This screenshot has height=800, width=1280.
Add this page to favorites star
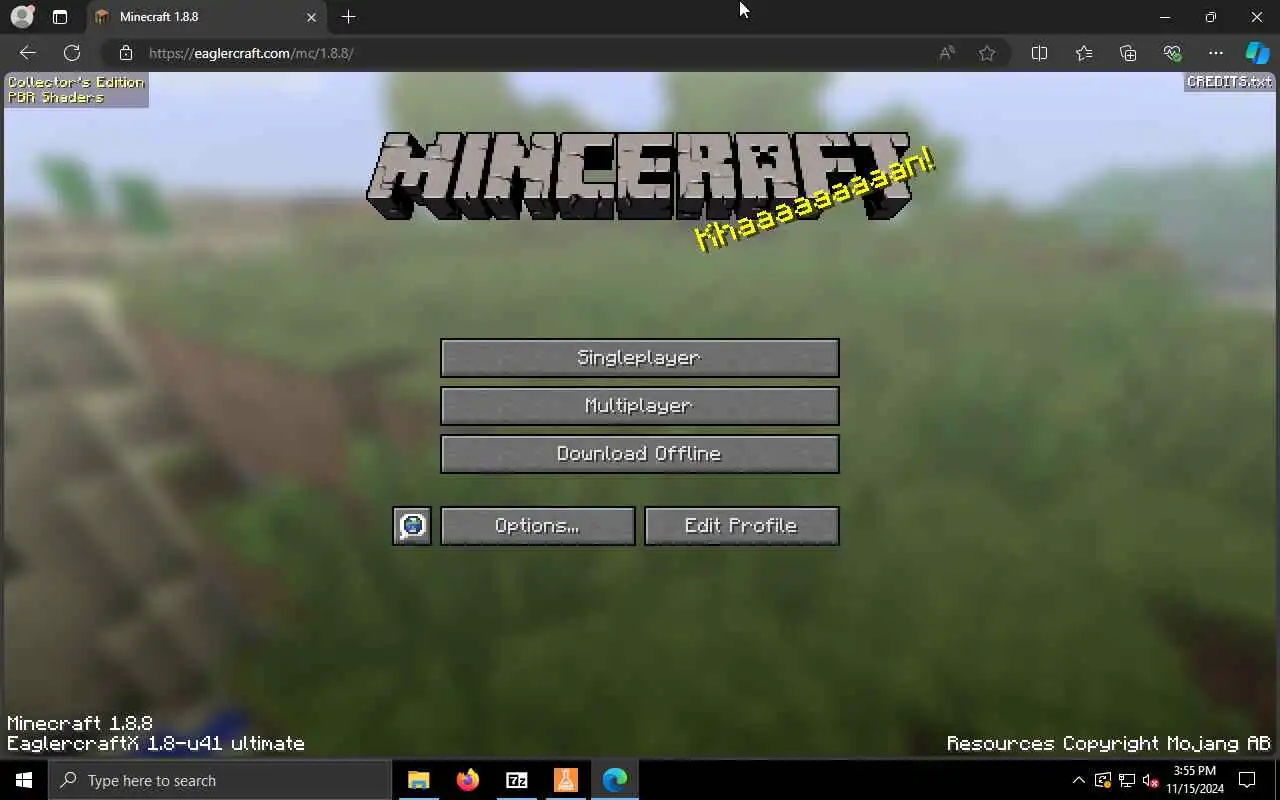987,53
